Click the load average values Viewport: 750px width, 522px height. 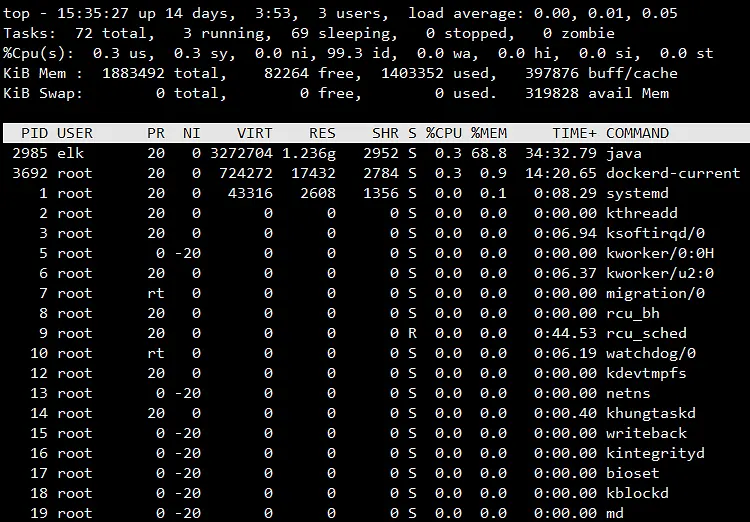(x=606, y=13)
